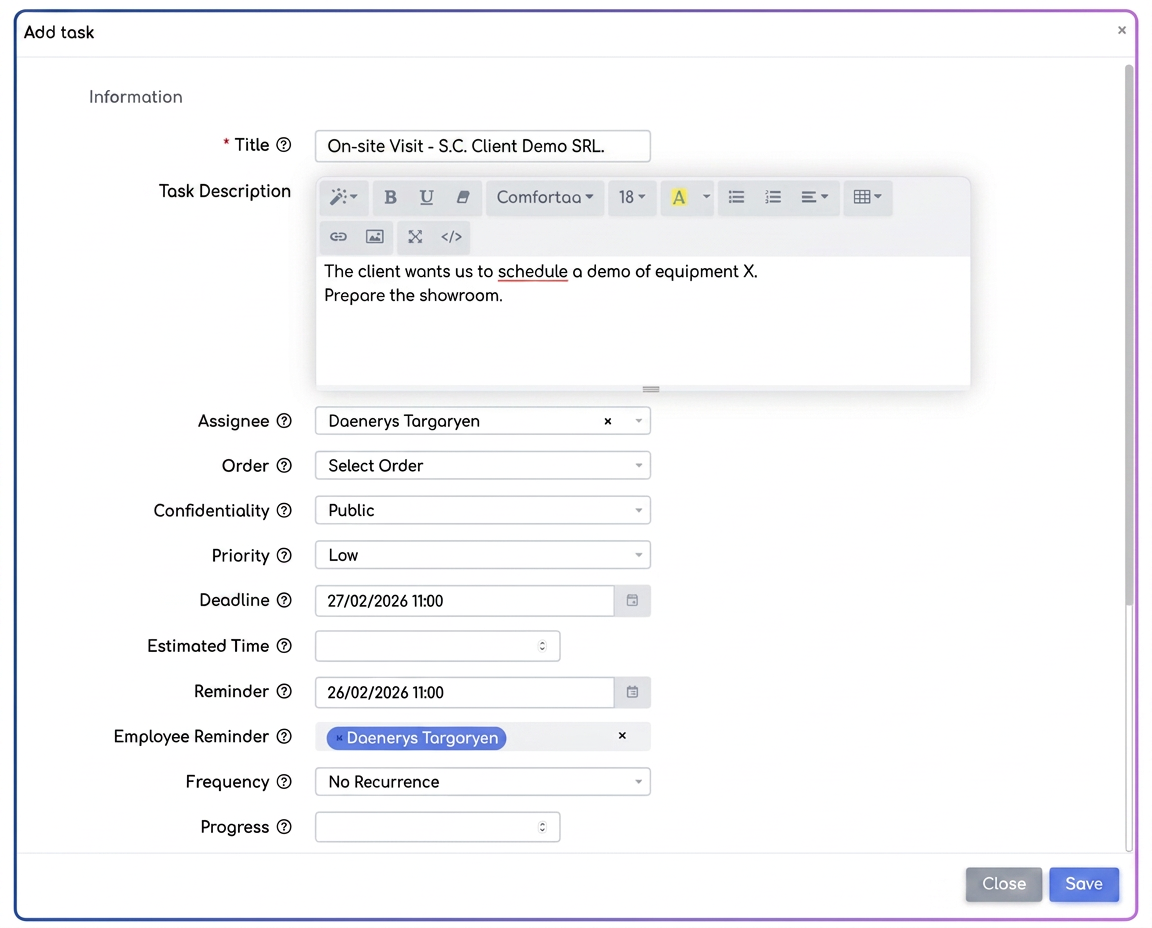Click the yellow highlighted text color button
1152x928 pixels.
tap(679, 197)
